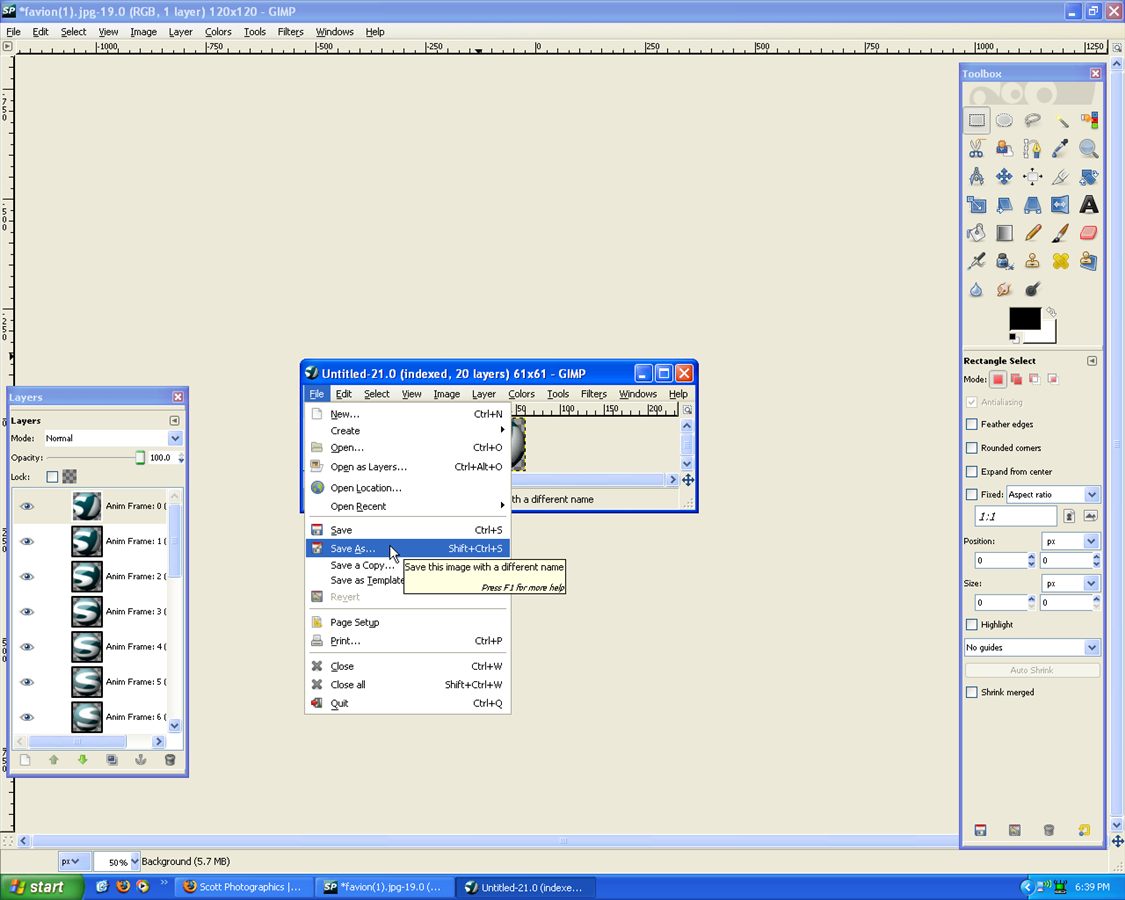Choose Open as Layers... in File menu
This screenshot has width=1125, height=900.
(x=408, y=467)
